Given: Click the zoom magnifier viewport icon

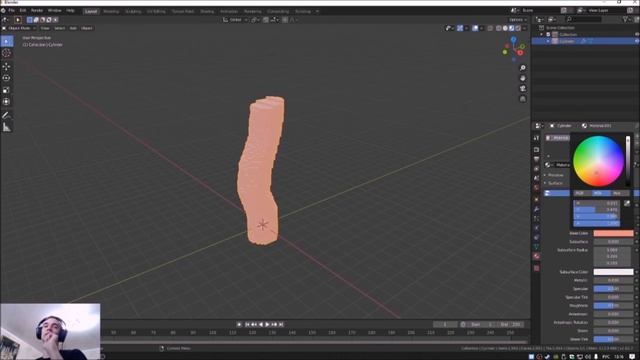Looking at the screenshot, I should coord(522,68).
